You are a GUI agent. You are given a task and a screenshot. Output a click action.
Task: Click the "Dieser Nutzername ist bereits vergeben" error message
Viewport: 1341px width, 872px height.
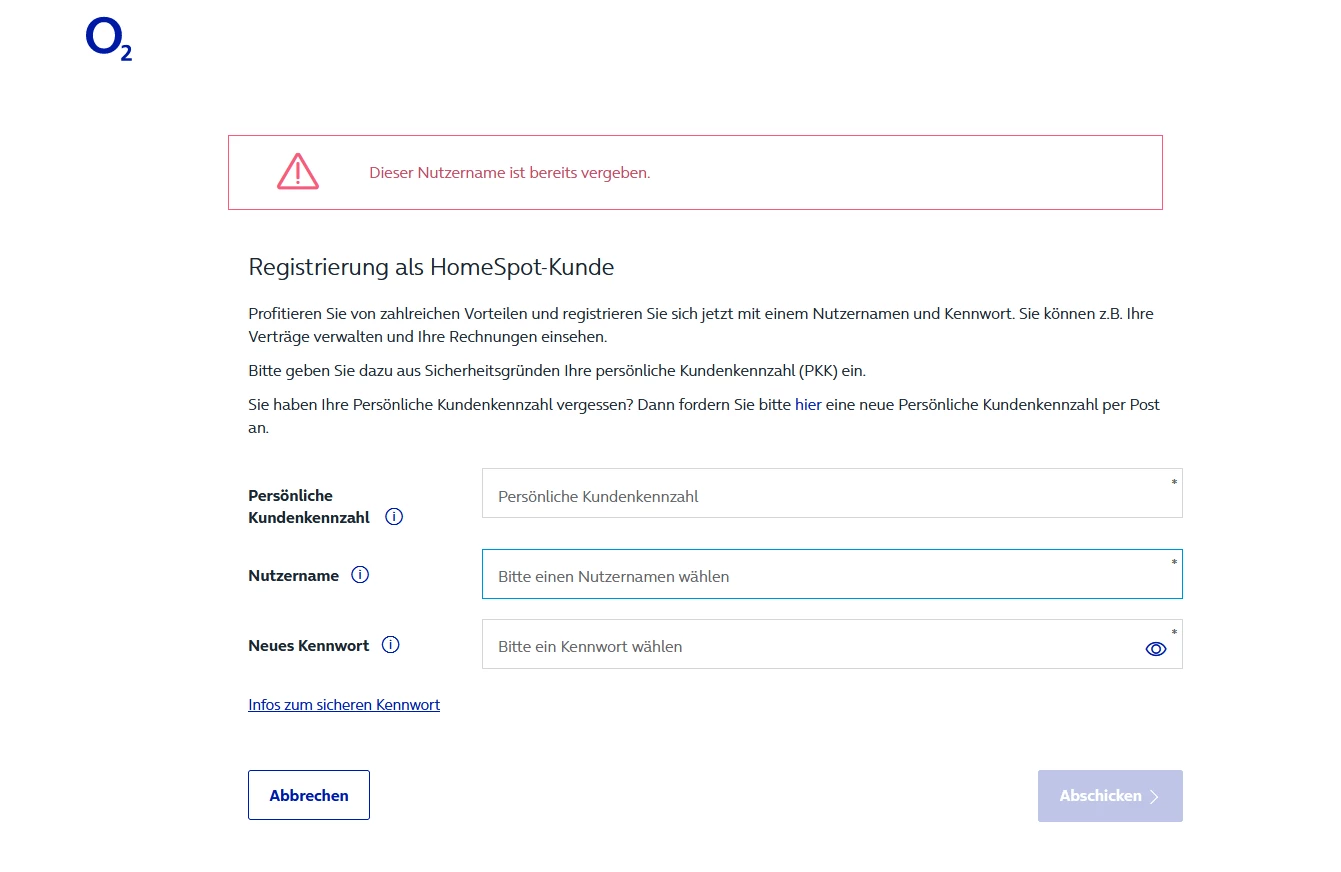tap(510, 173)
